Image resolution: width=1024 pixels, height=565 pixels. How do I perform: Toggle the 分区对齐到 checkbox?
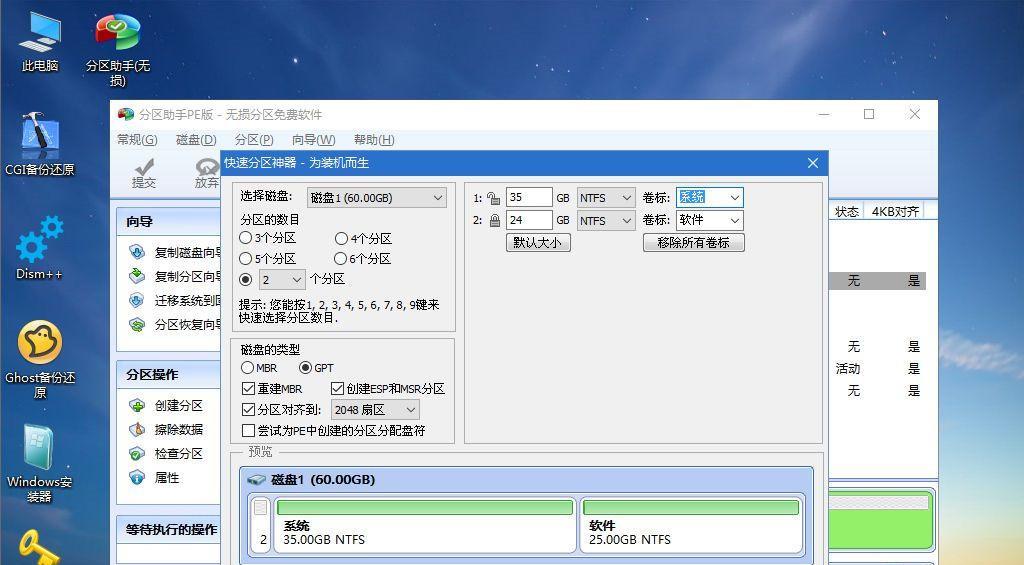pos(248,410)
